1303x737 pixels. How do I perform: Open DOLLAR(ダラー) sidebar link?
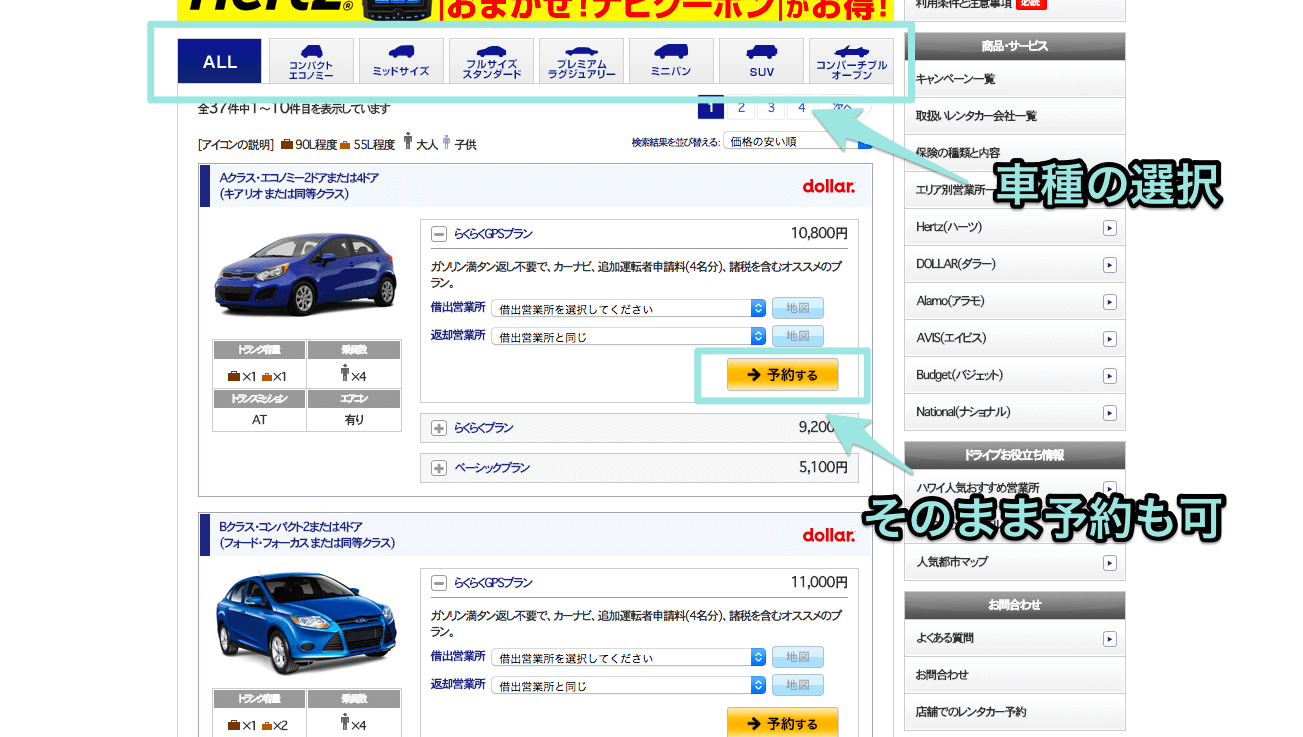pos(1014,264)
